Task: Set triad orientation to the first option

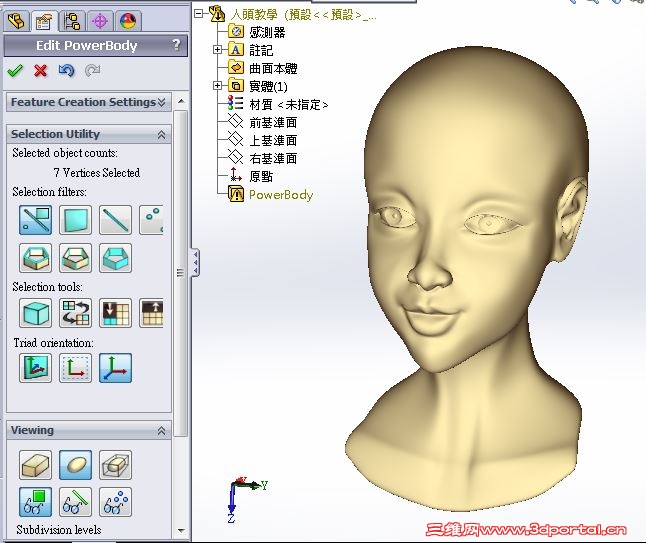Action: tap(35, 367)
